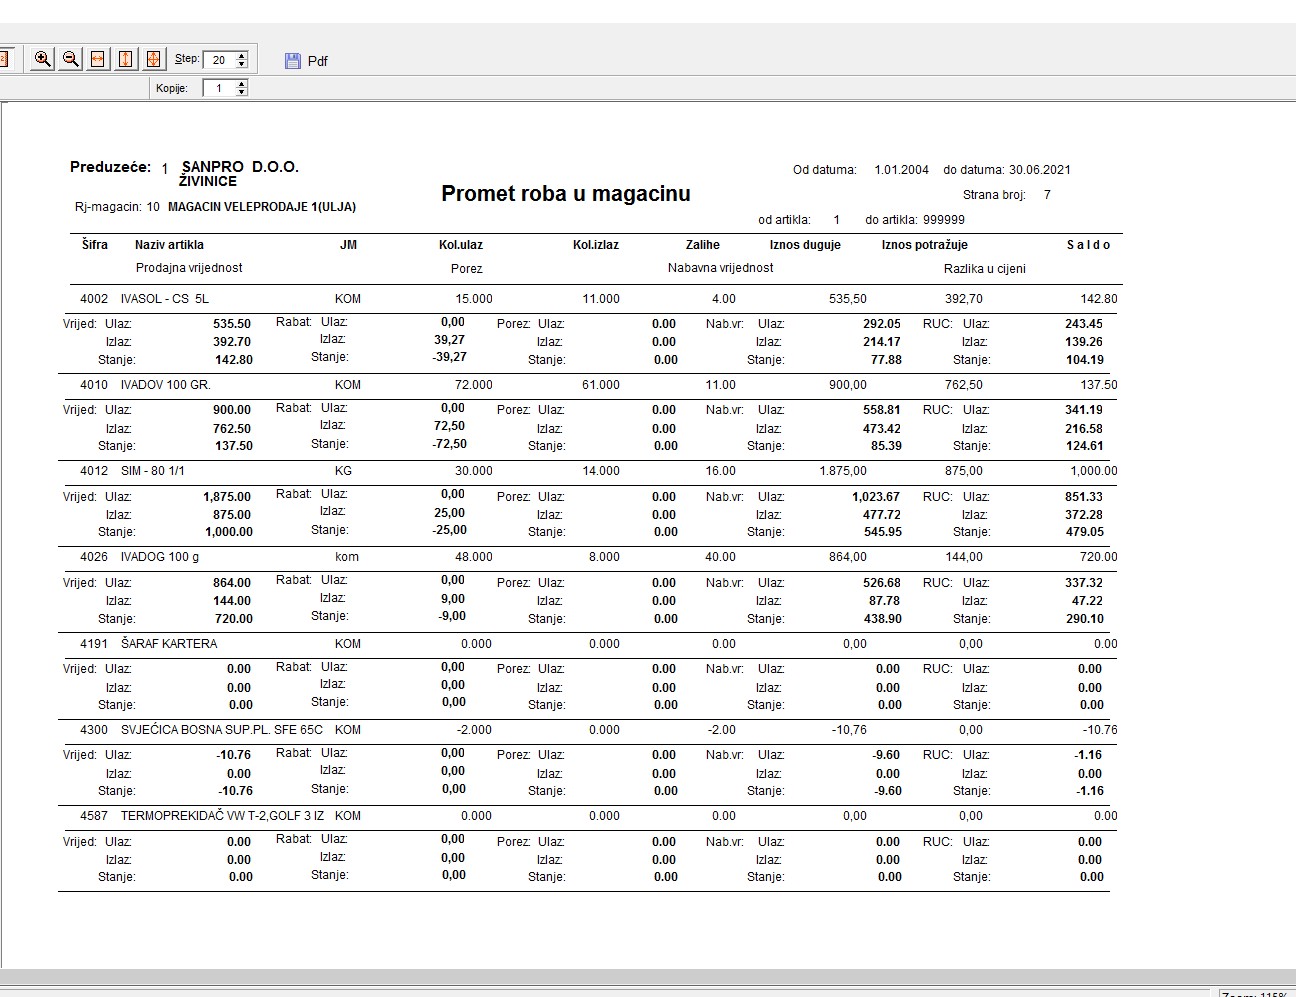
Task: Click into the Step input field
Action: [x=219, y=60]
